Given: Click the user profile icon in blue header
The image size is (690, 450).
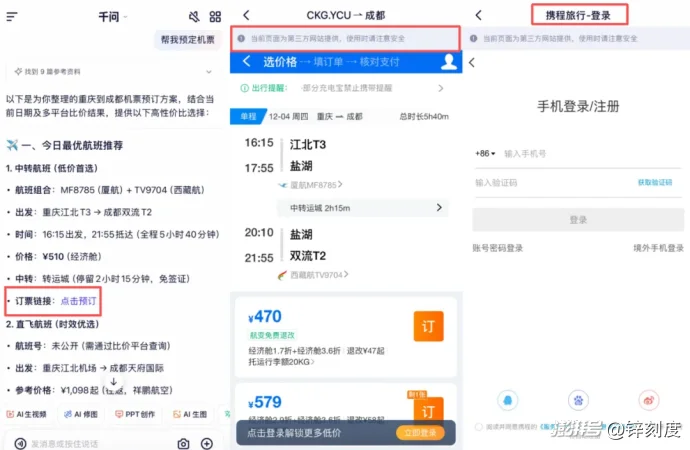Looking at the screenshot, I should click(449, 62).
